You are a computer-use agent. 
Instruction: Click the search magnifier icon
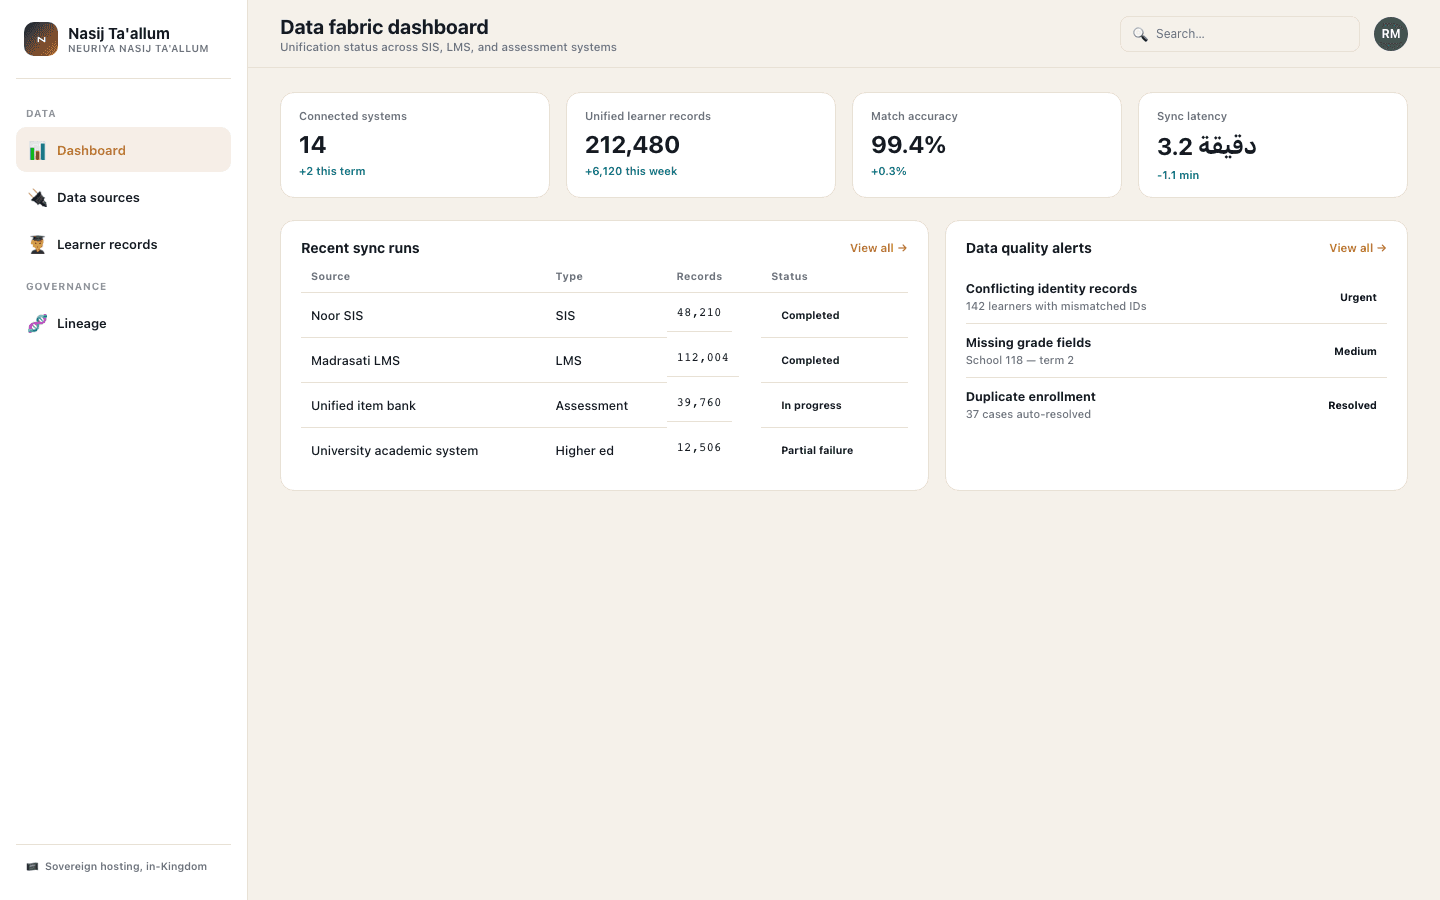pyautogui.click(x=1140, y=34)
